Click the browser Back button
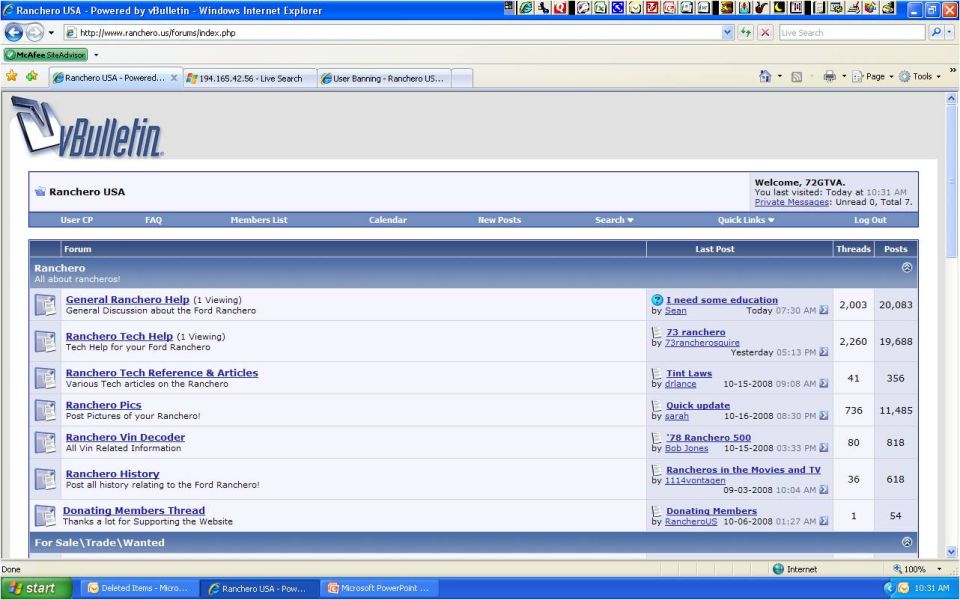This screenshot has width=960, height=600. (x=14, y=32)
